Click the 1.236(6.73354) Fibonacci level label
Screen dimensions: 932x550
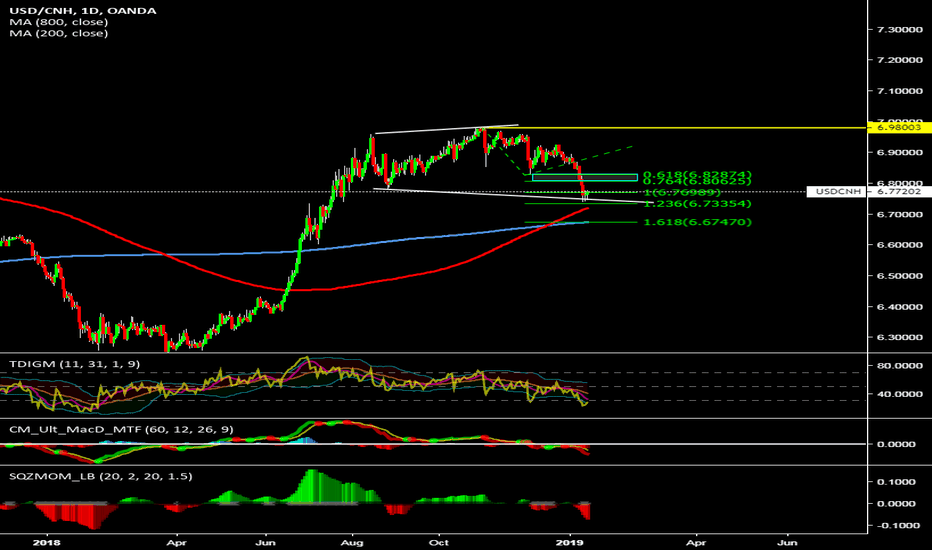[697, 204]
